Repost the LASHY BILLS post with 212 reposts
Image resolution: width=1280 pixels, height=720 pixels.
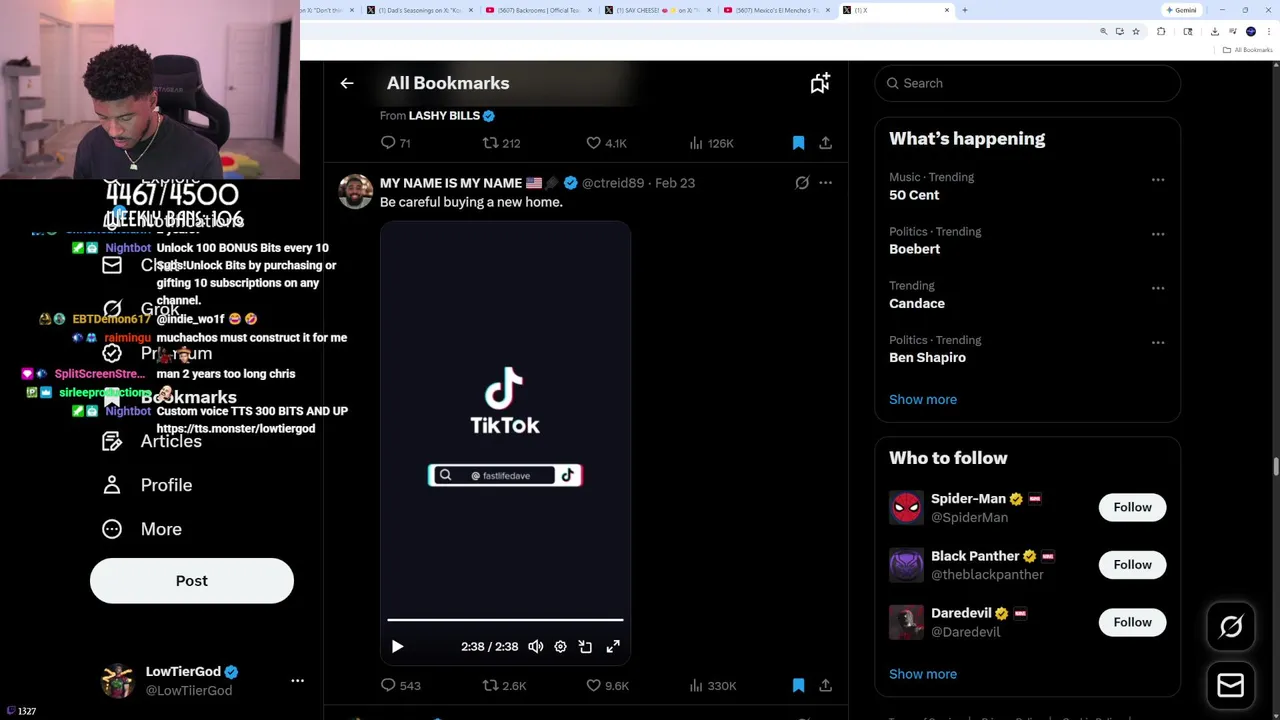[501, 143]
